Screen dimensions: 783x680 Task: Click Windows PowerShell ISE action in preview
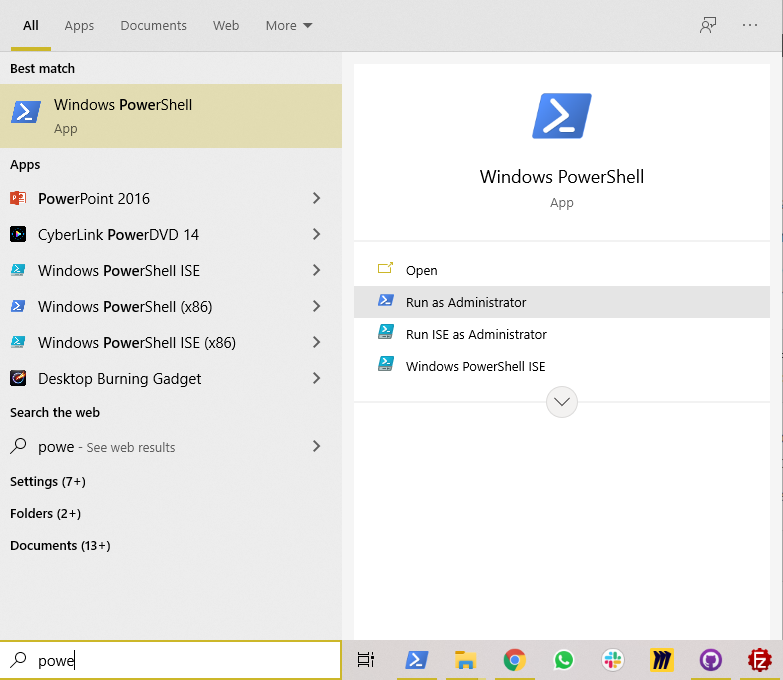562,366
